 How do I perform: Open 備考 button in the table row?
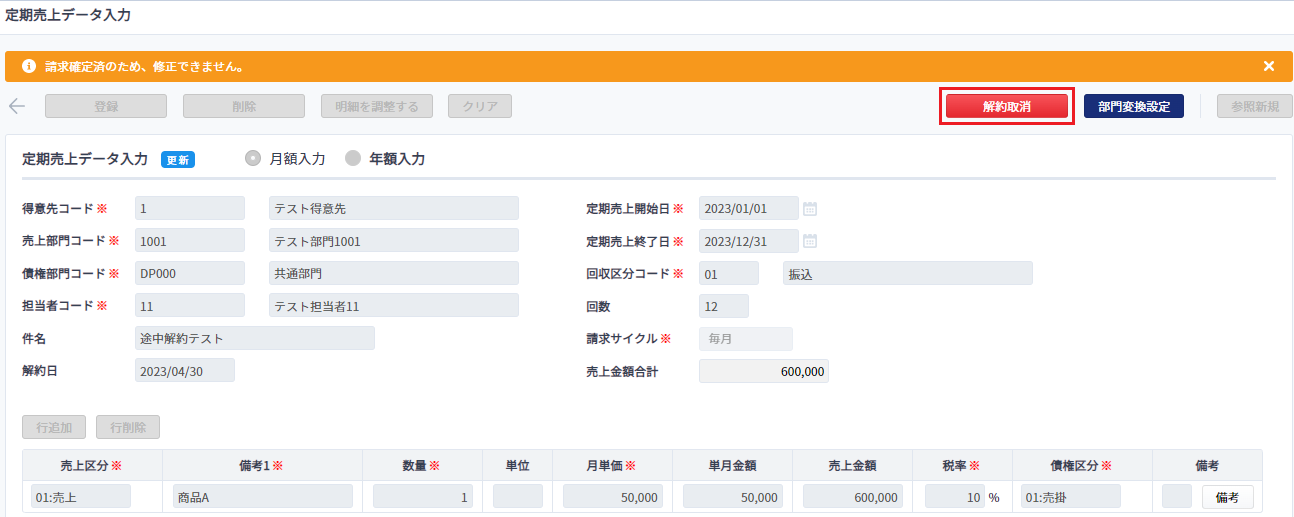pos(1227,497)
